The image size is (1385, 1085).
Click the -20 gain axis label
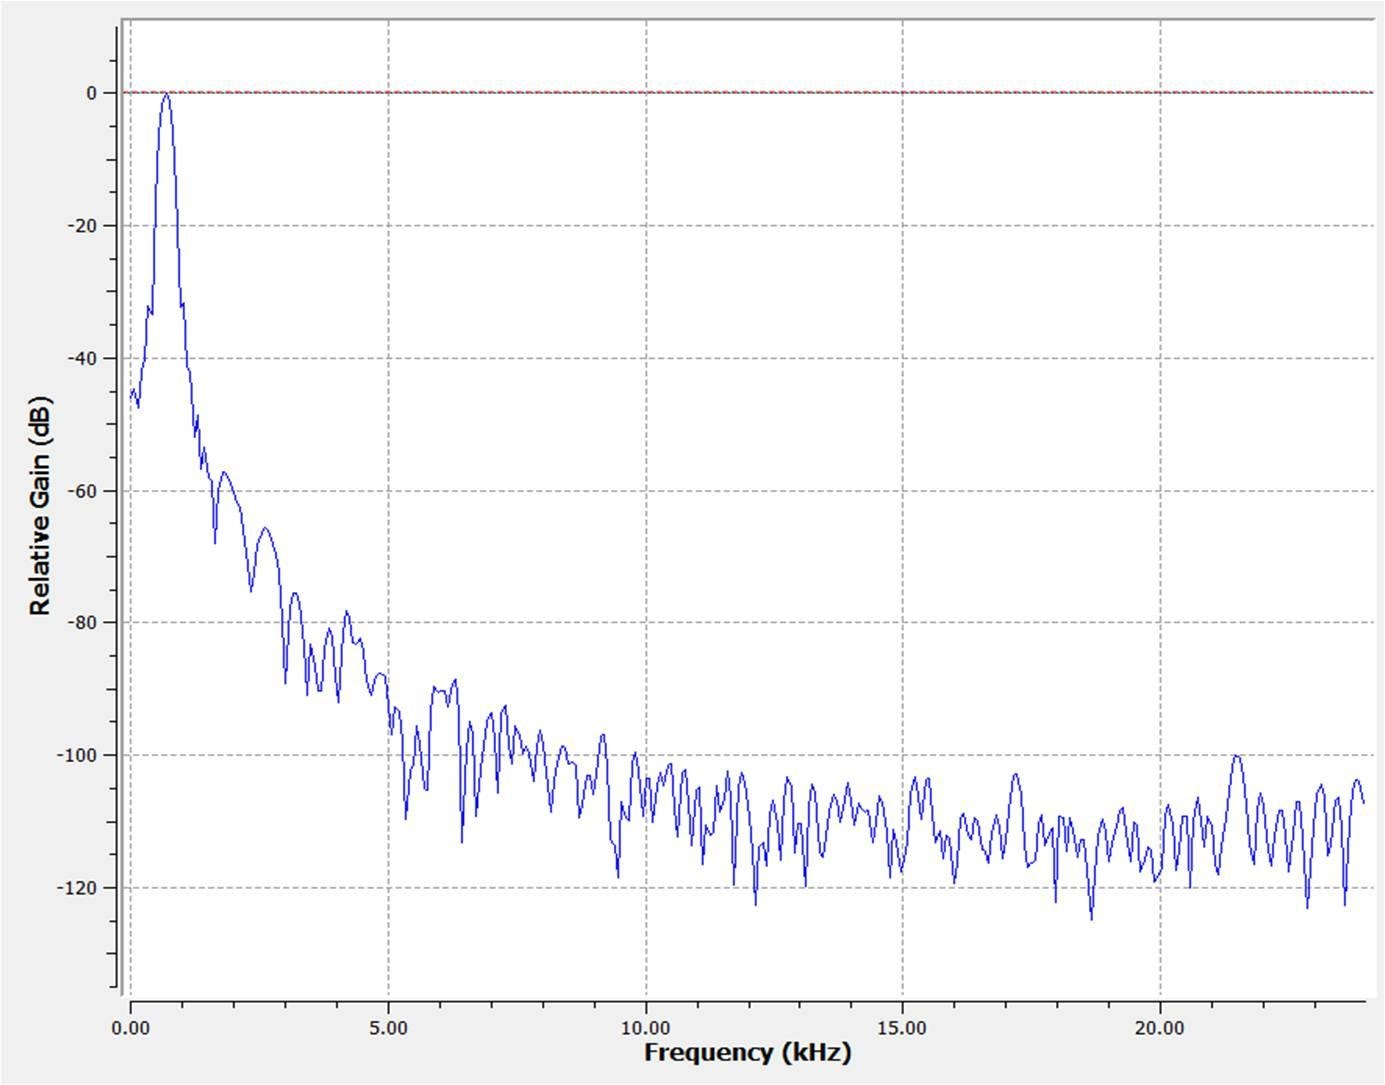point(82,226)
